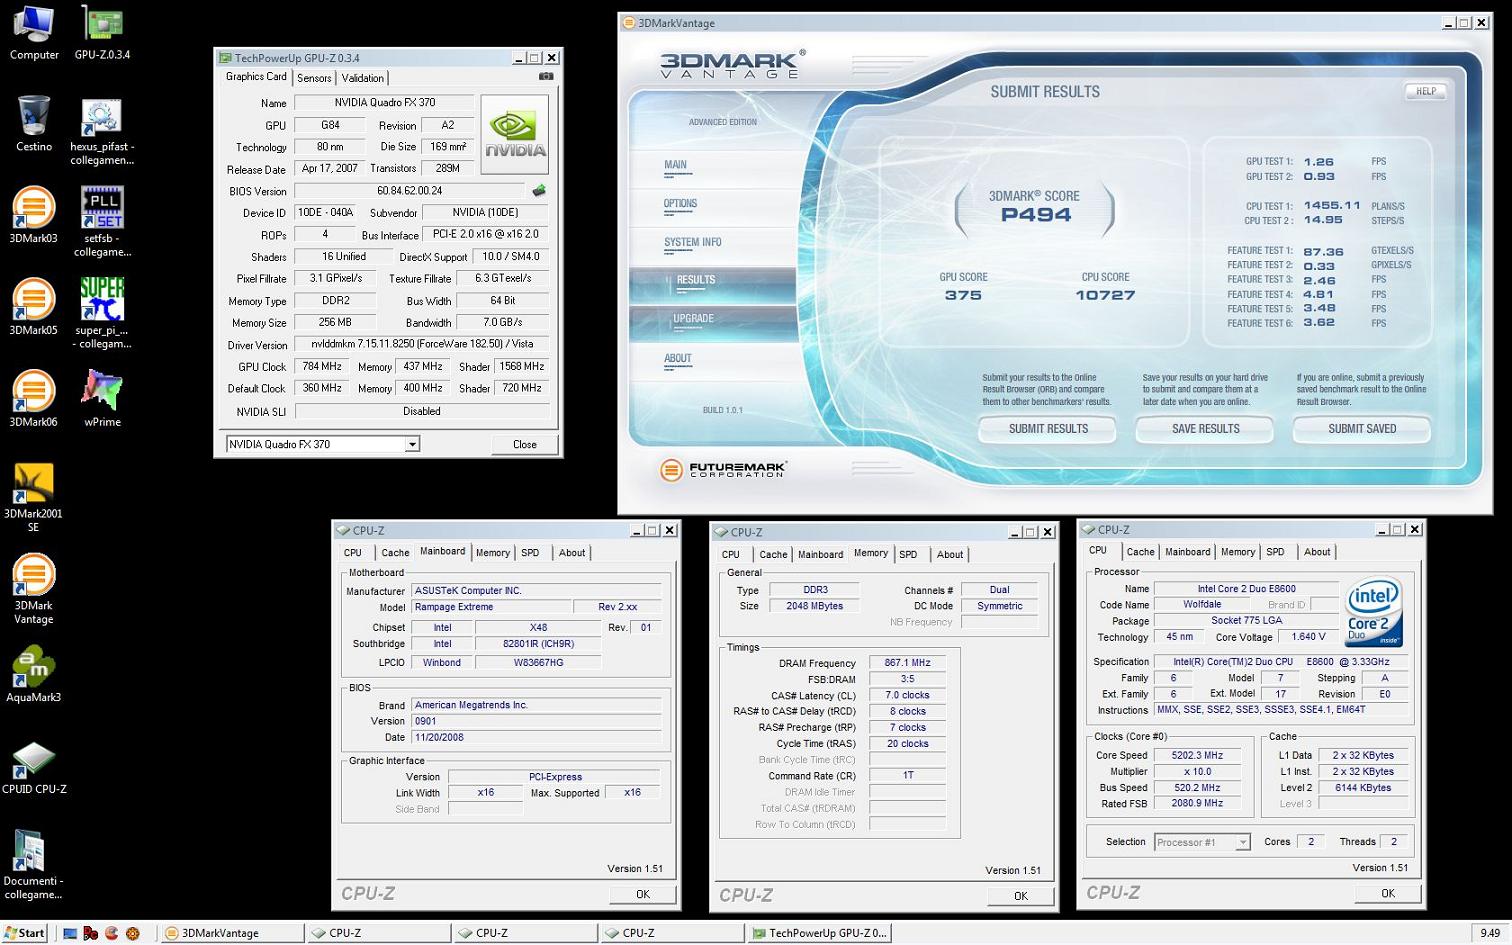The height and width of the screenshot is (945, 1512).
Task: Click BIOS Version field in GPU-Z
Action: click(x=410, y=191)
